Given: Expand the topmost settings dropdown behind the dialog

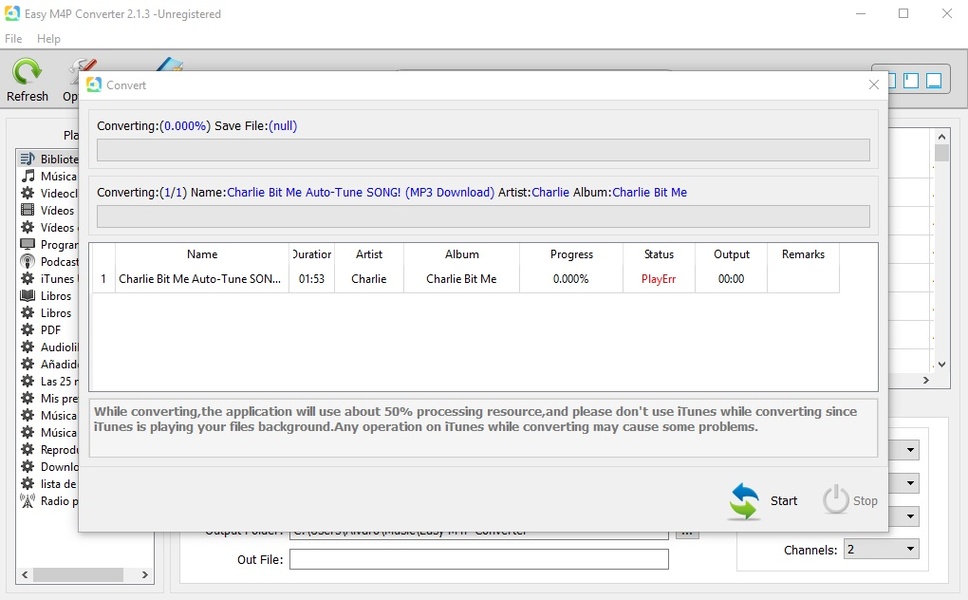Looking at the screenshot, I should tap(910, 450).
